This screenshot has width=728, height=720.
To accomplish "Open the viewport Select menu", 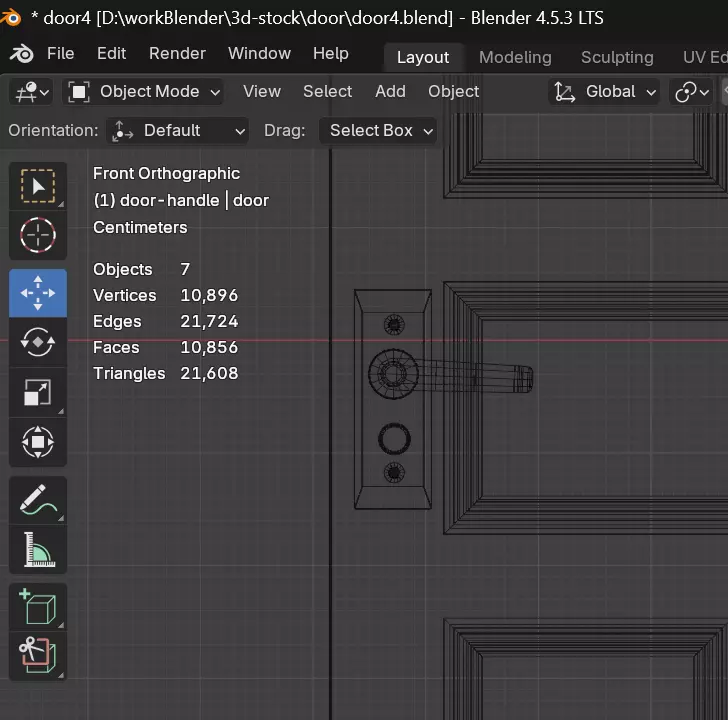I will point(328,91).
